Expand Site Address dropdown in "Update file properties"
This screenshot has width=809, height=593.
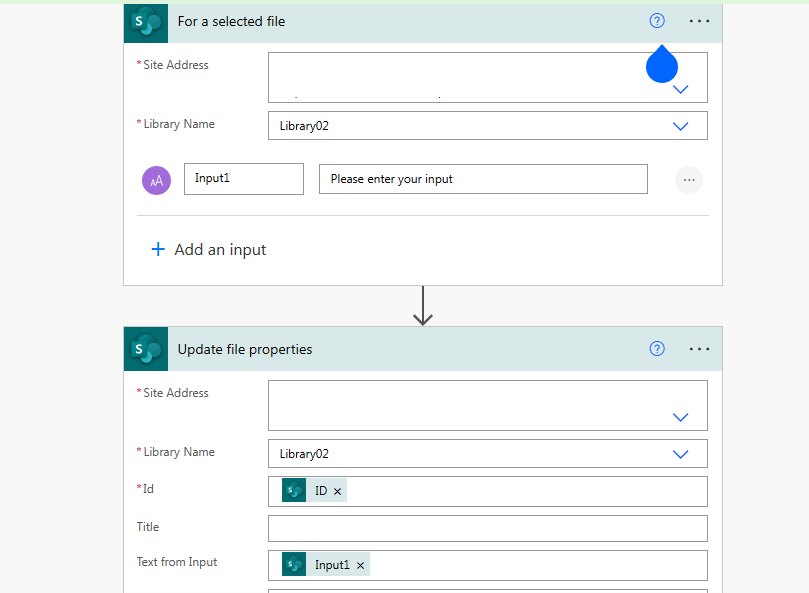point(681,417)
